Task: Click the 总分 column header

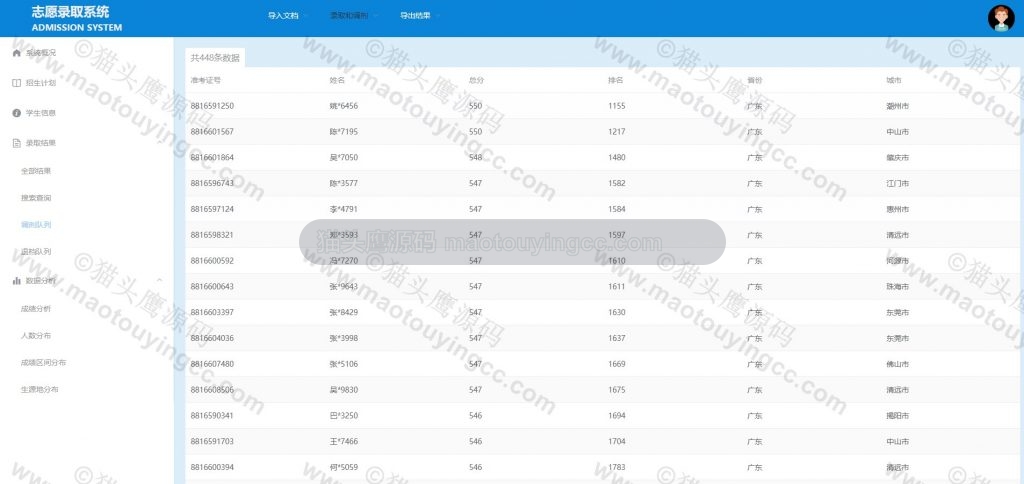Action: click(x=476, y=80)
